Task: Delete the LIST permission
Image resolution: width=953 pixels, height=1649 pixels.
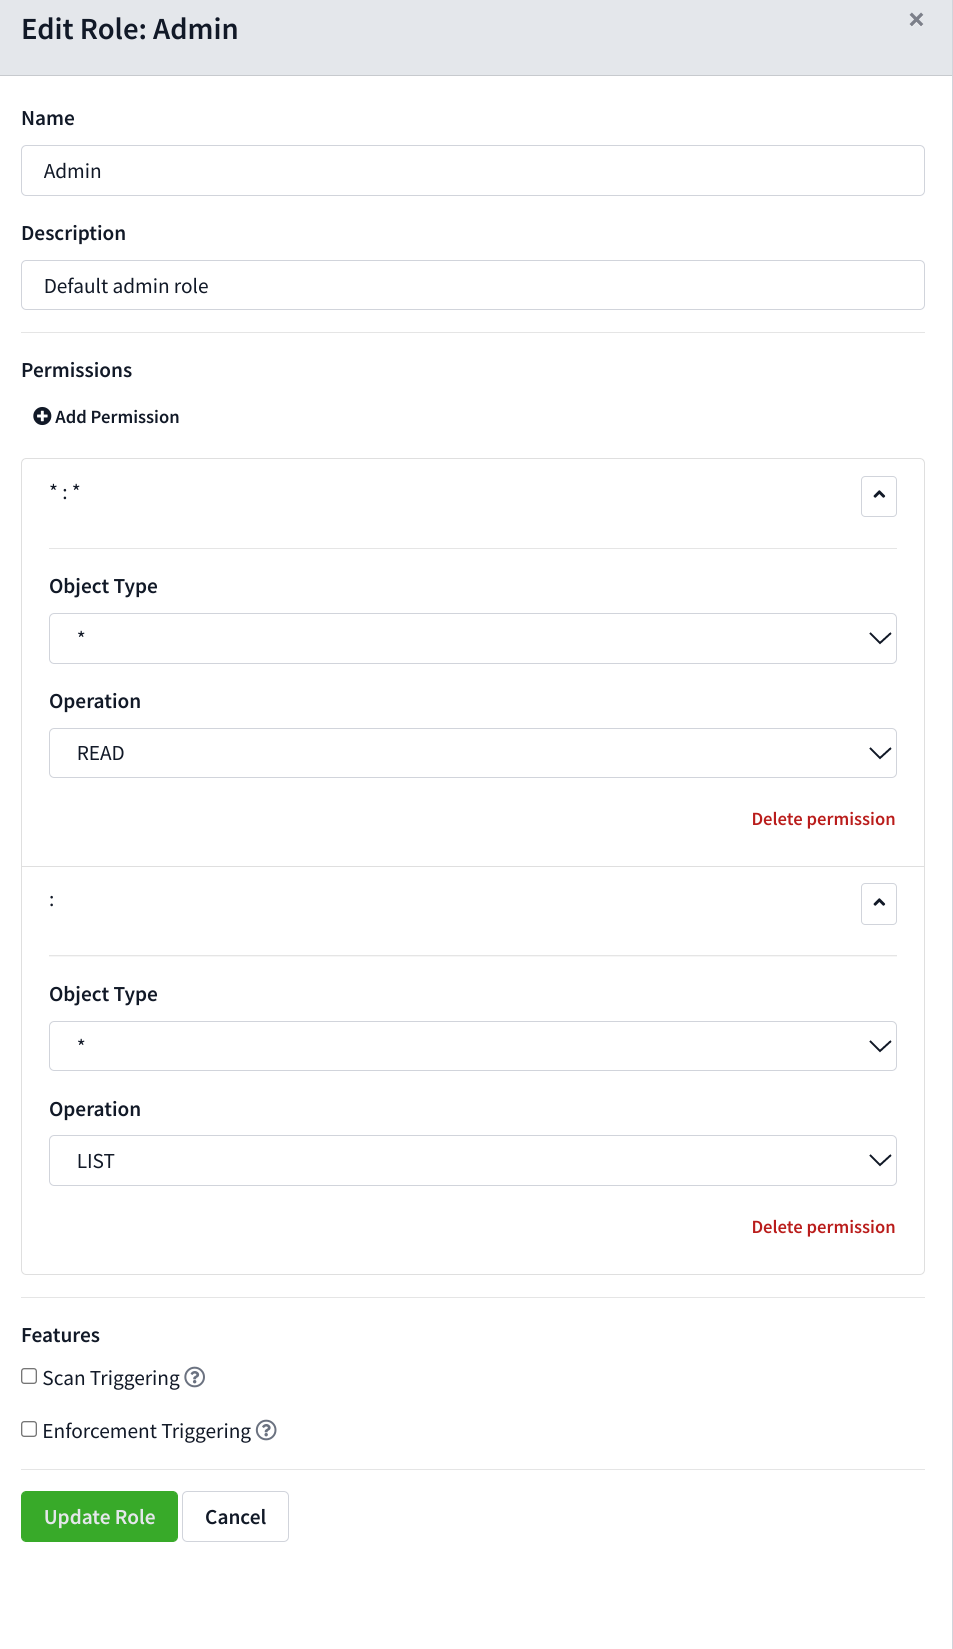Action: (823, 1227)
